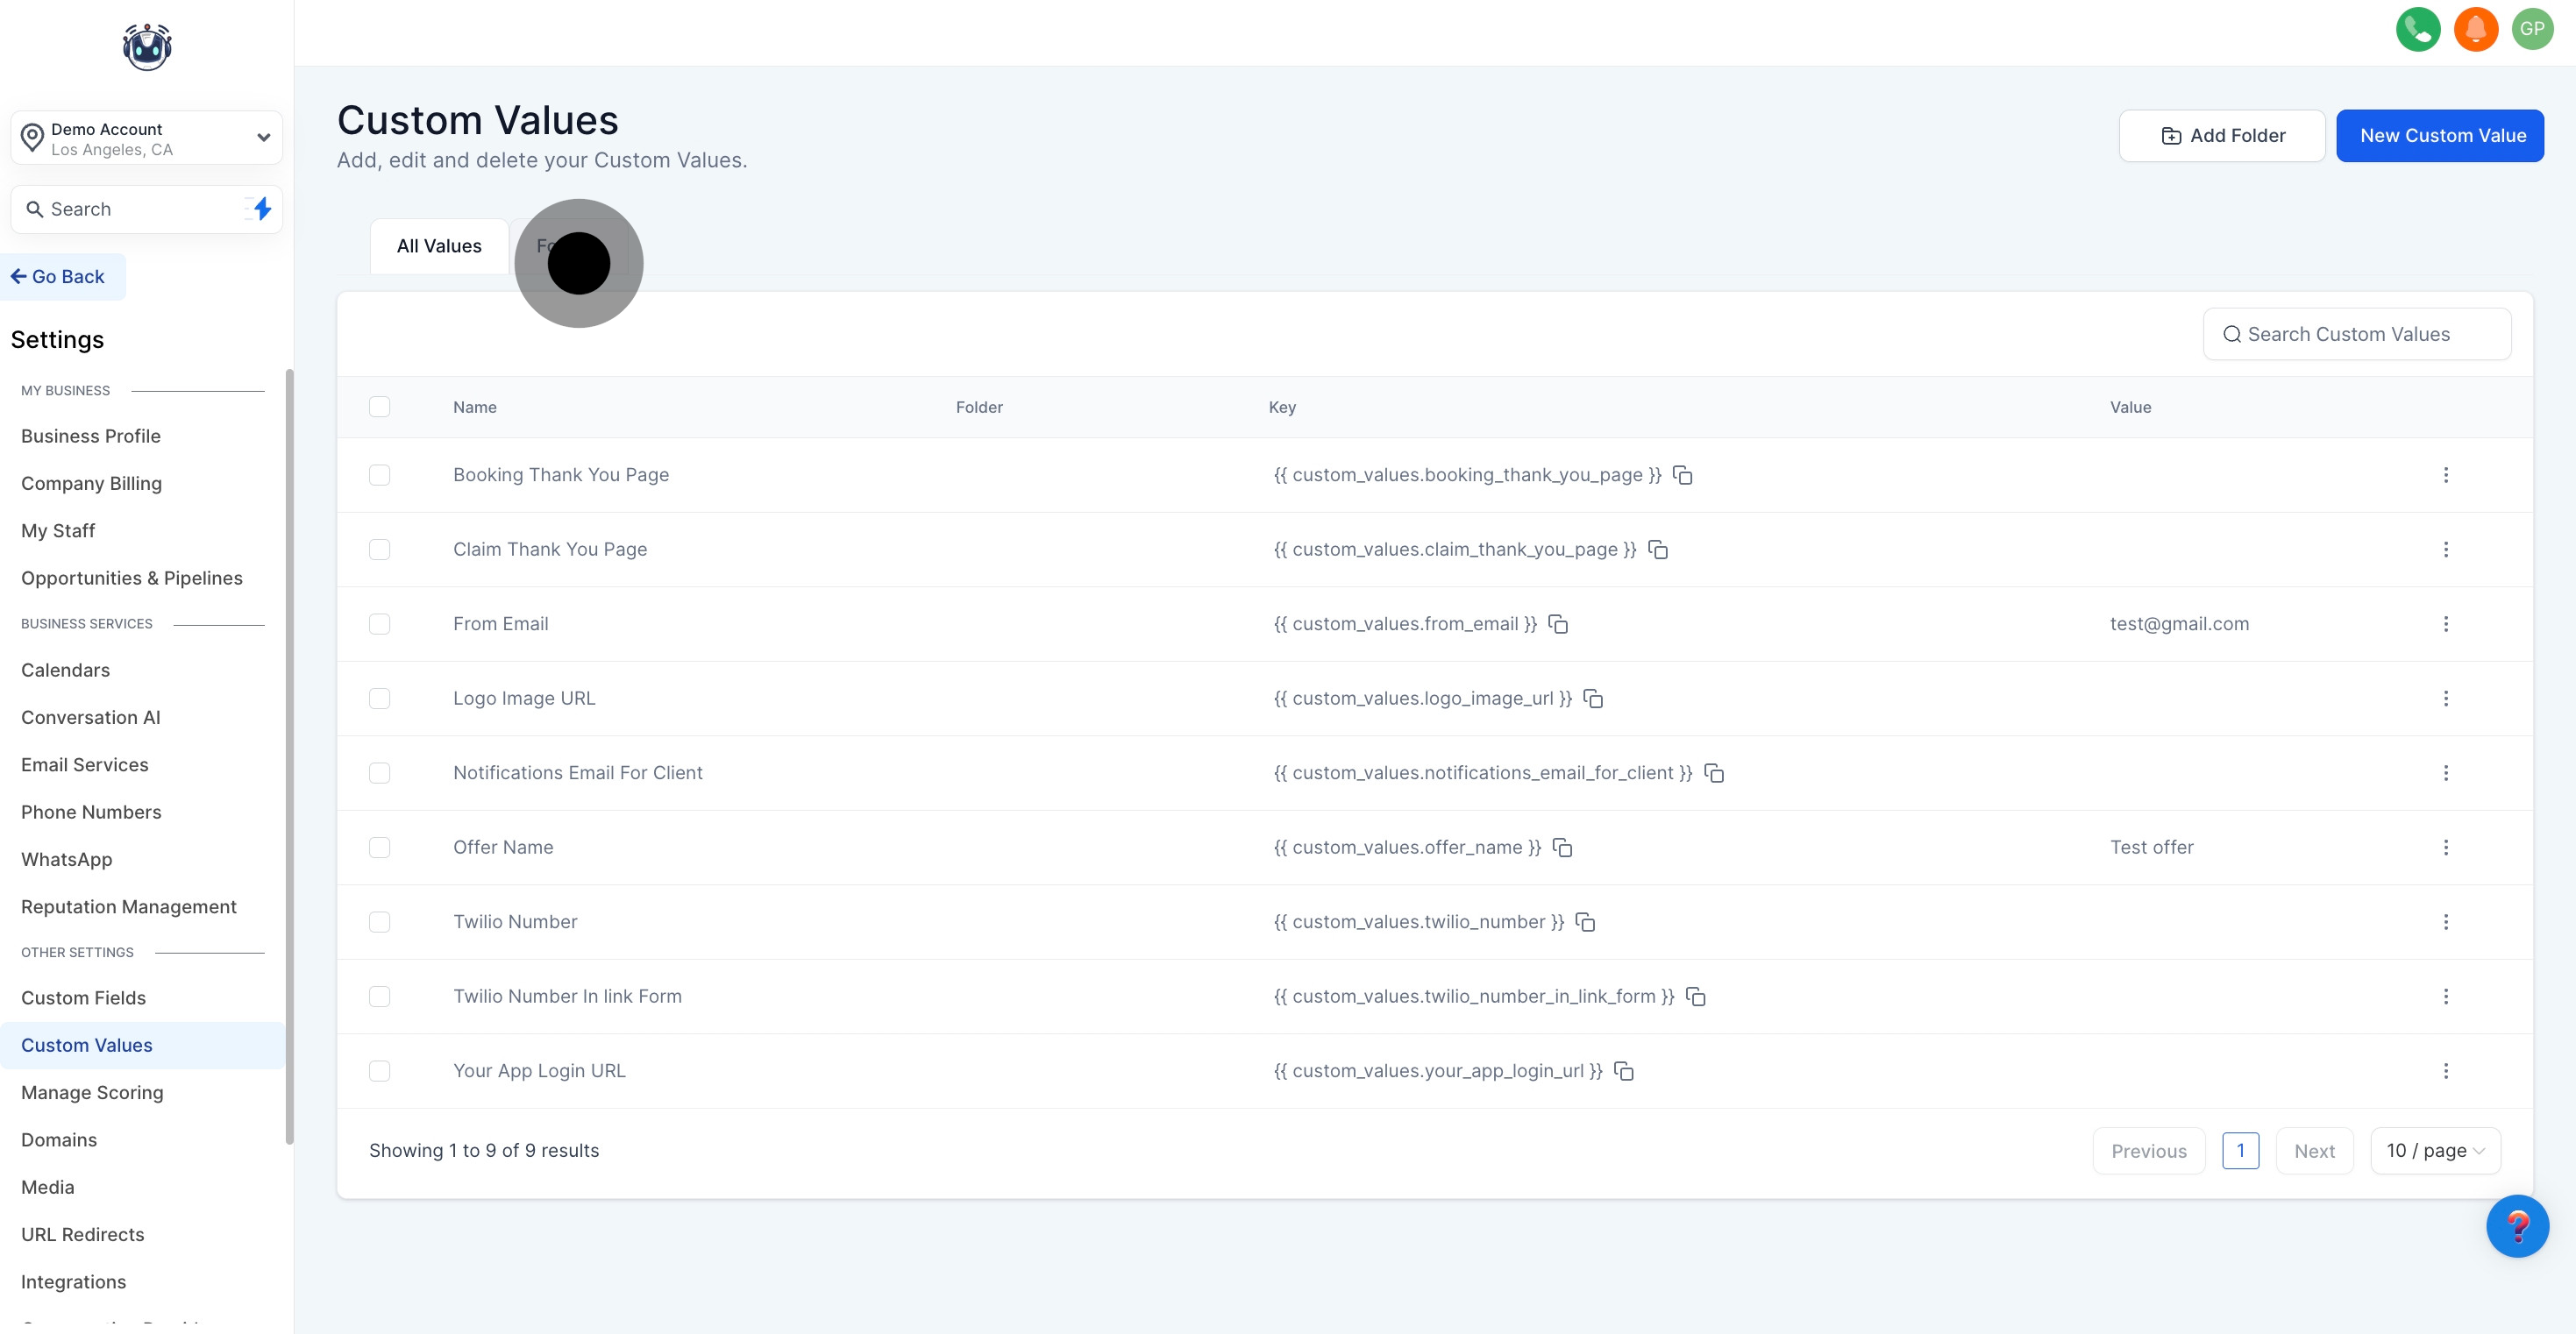Copy the From Email key

(x=1558, y=624)
